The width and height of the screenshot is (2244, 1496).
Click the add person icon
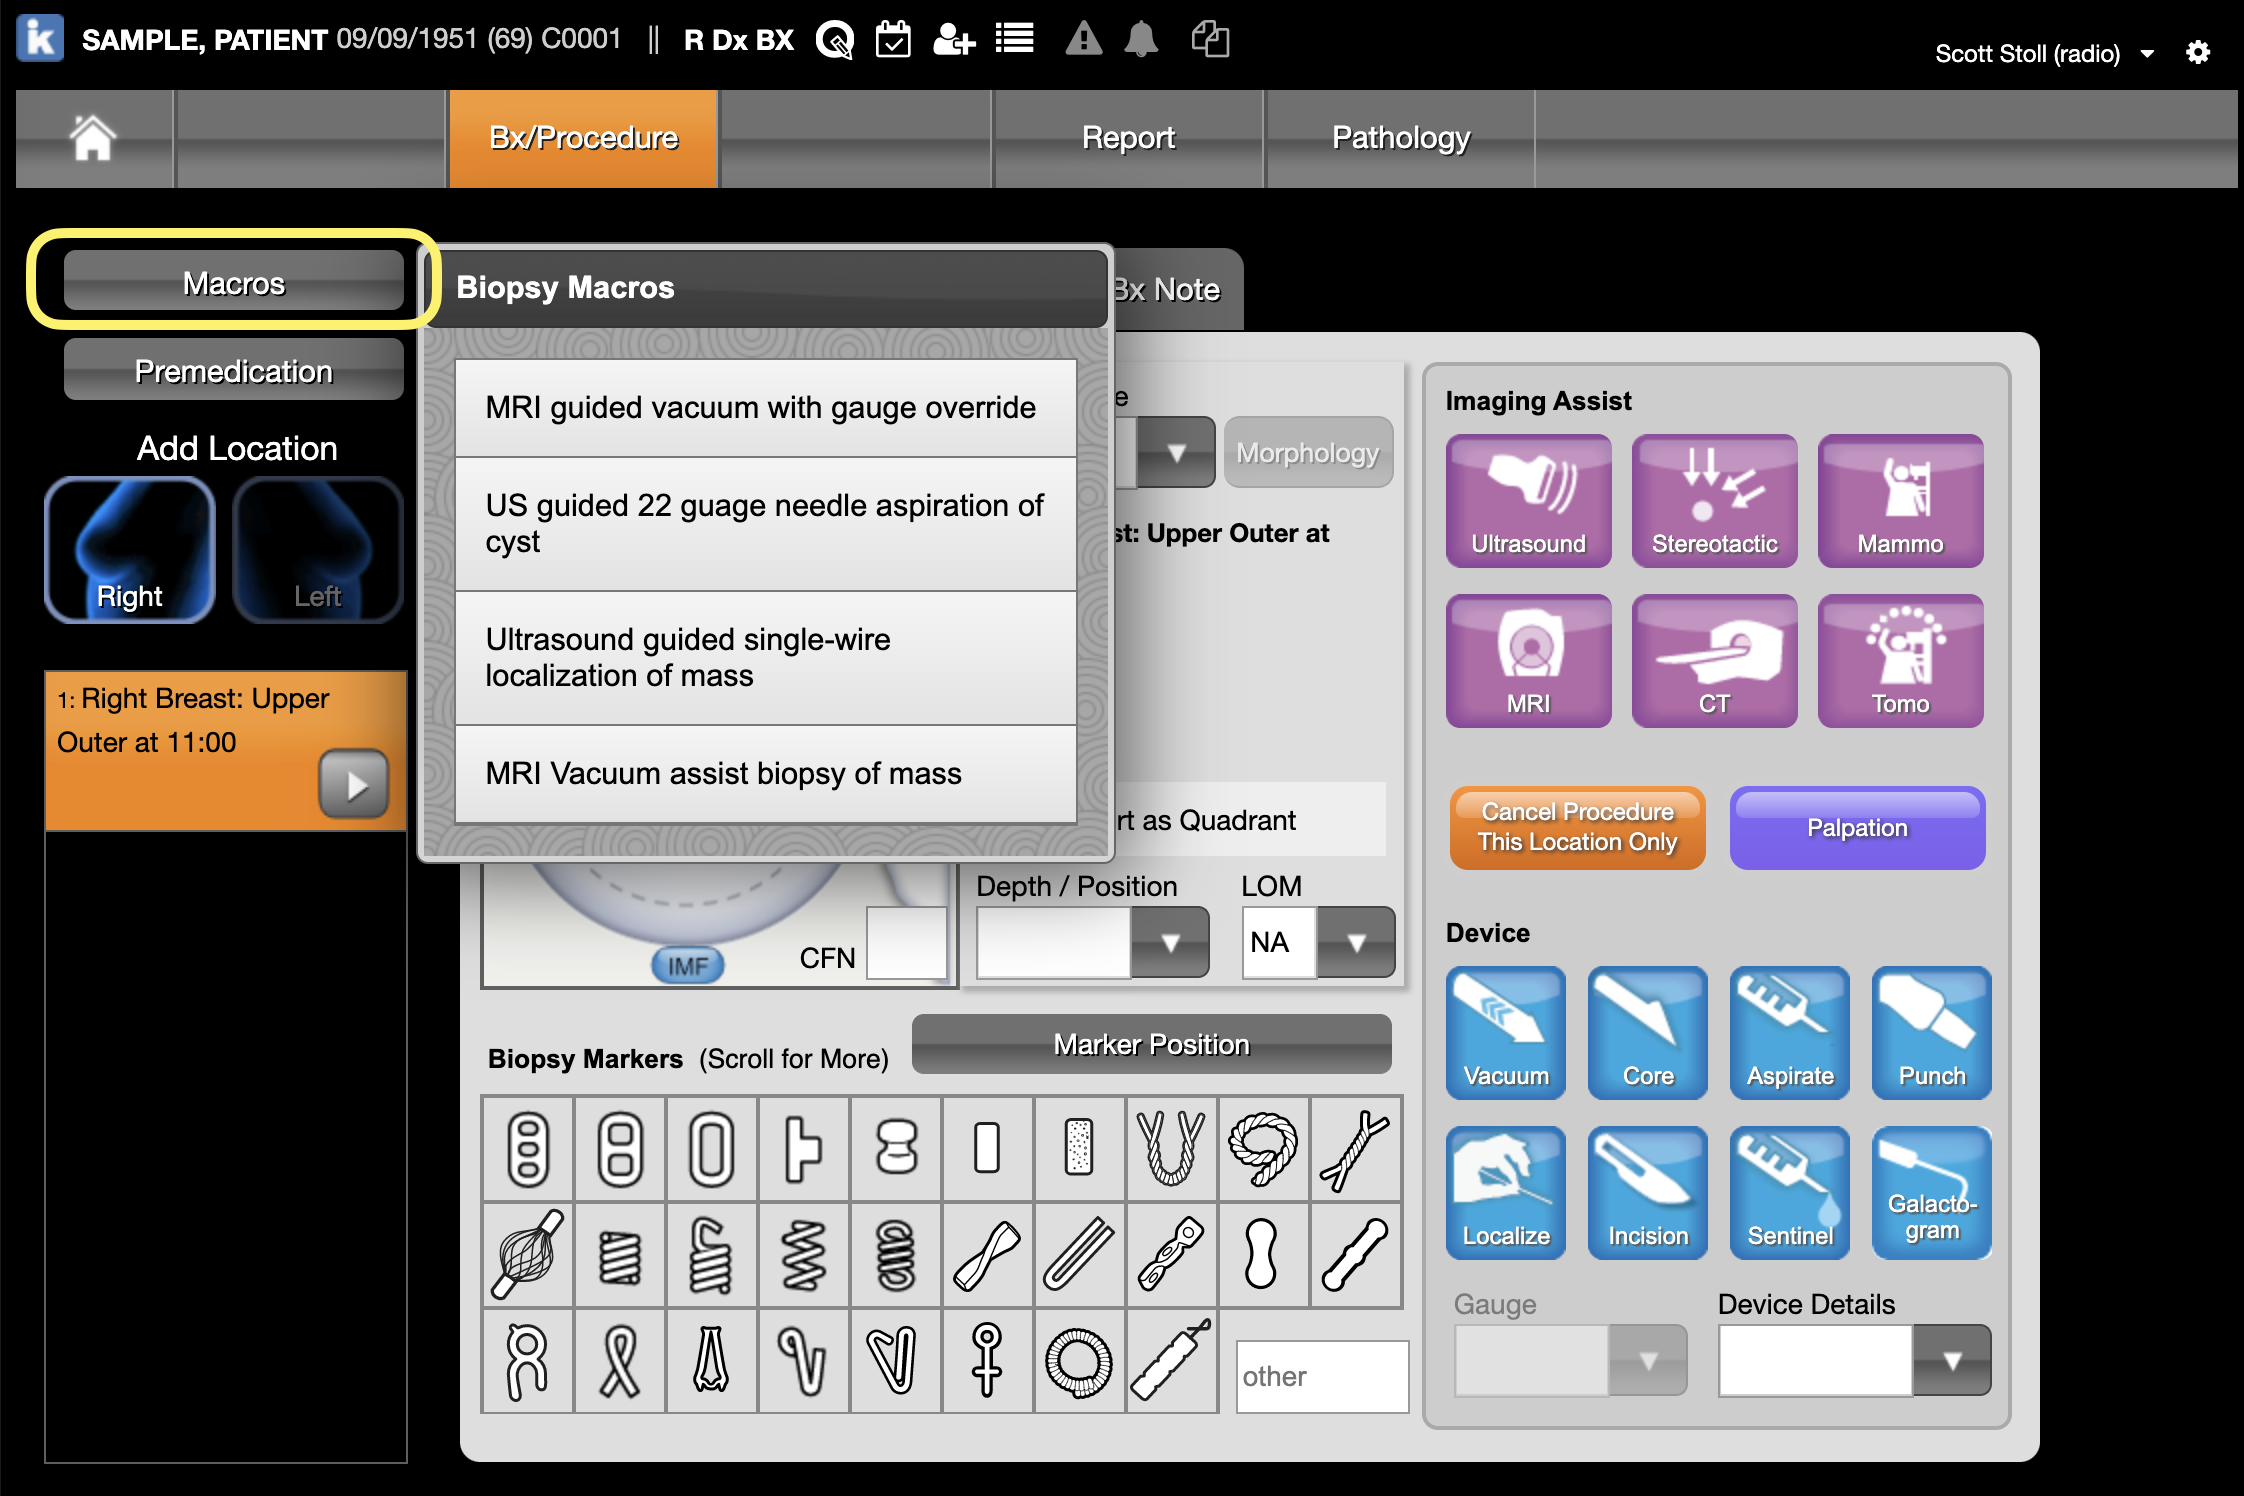[953, 40]
